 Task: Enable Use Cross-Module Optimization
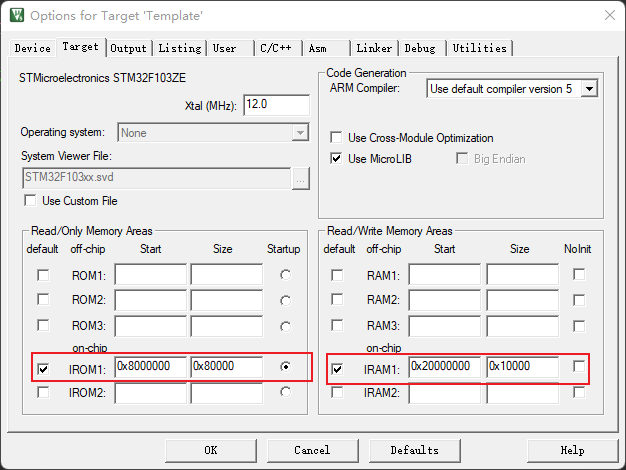pyautogui.click(x=336, y=137)
